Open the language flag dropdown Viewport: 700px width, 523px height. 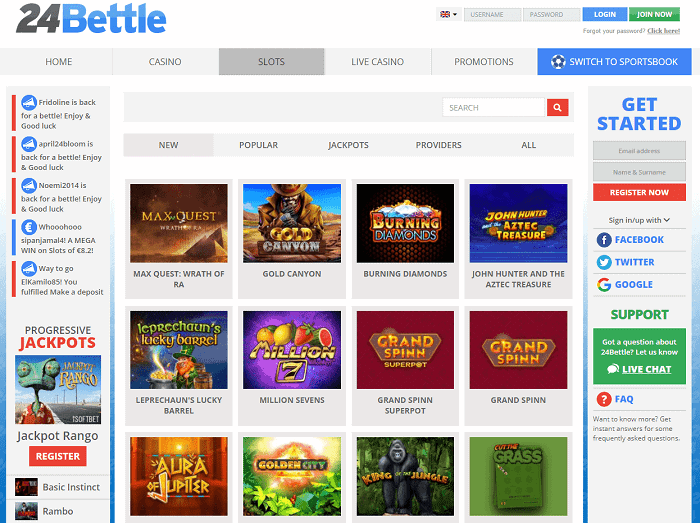[449, 14]
